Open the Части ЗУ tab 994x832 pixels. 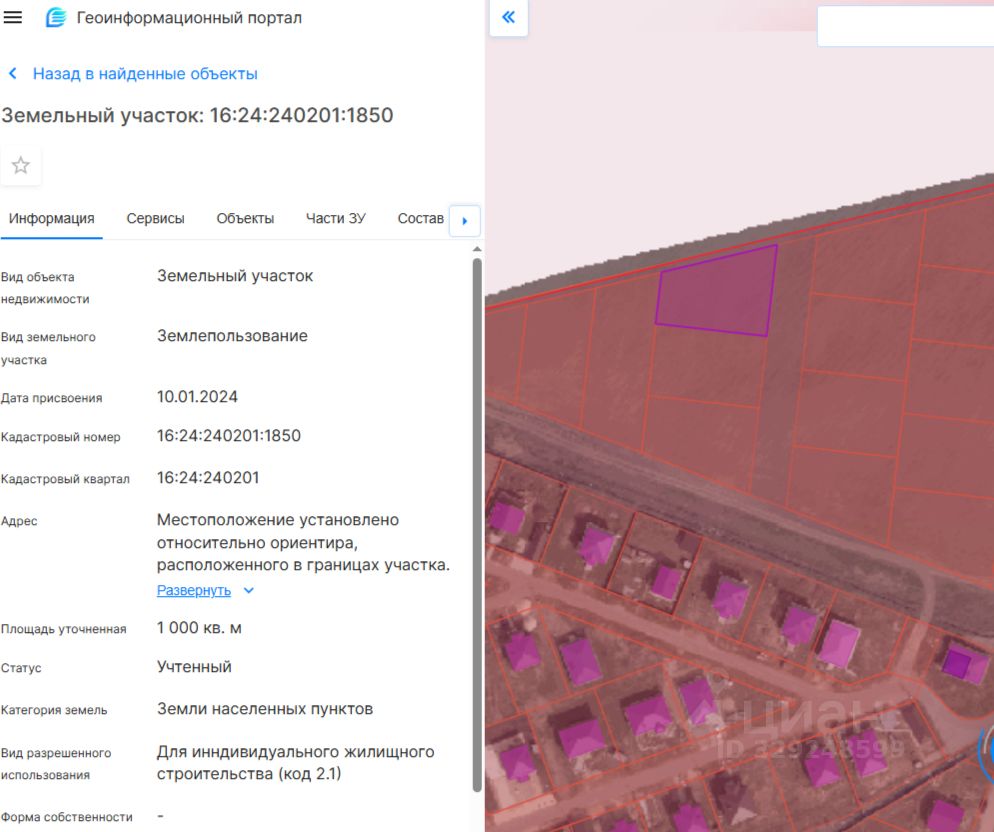(x=335, y=218)
